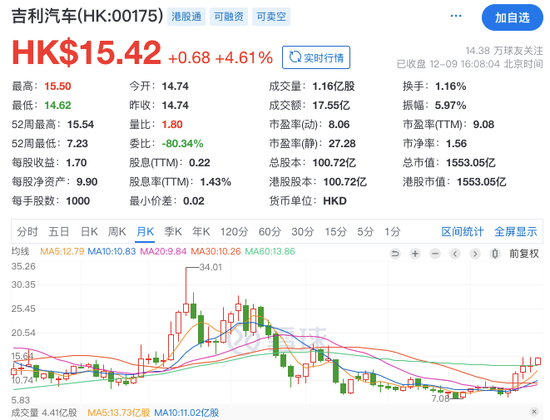
Task: Select the 月K chart tab
Action: [x=145, y=232]
